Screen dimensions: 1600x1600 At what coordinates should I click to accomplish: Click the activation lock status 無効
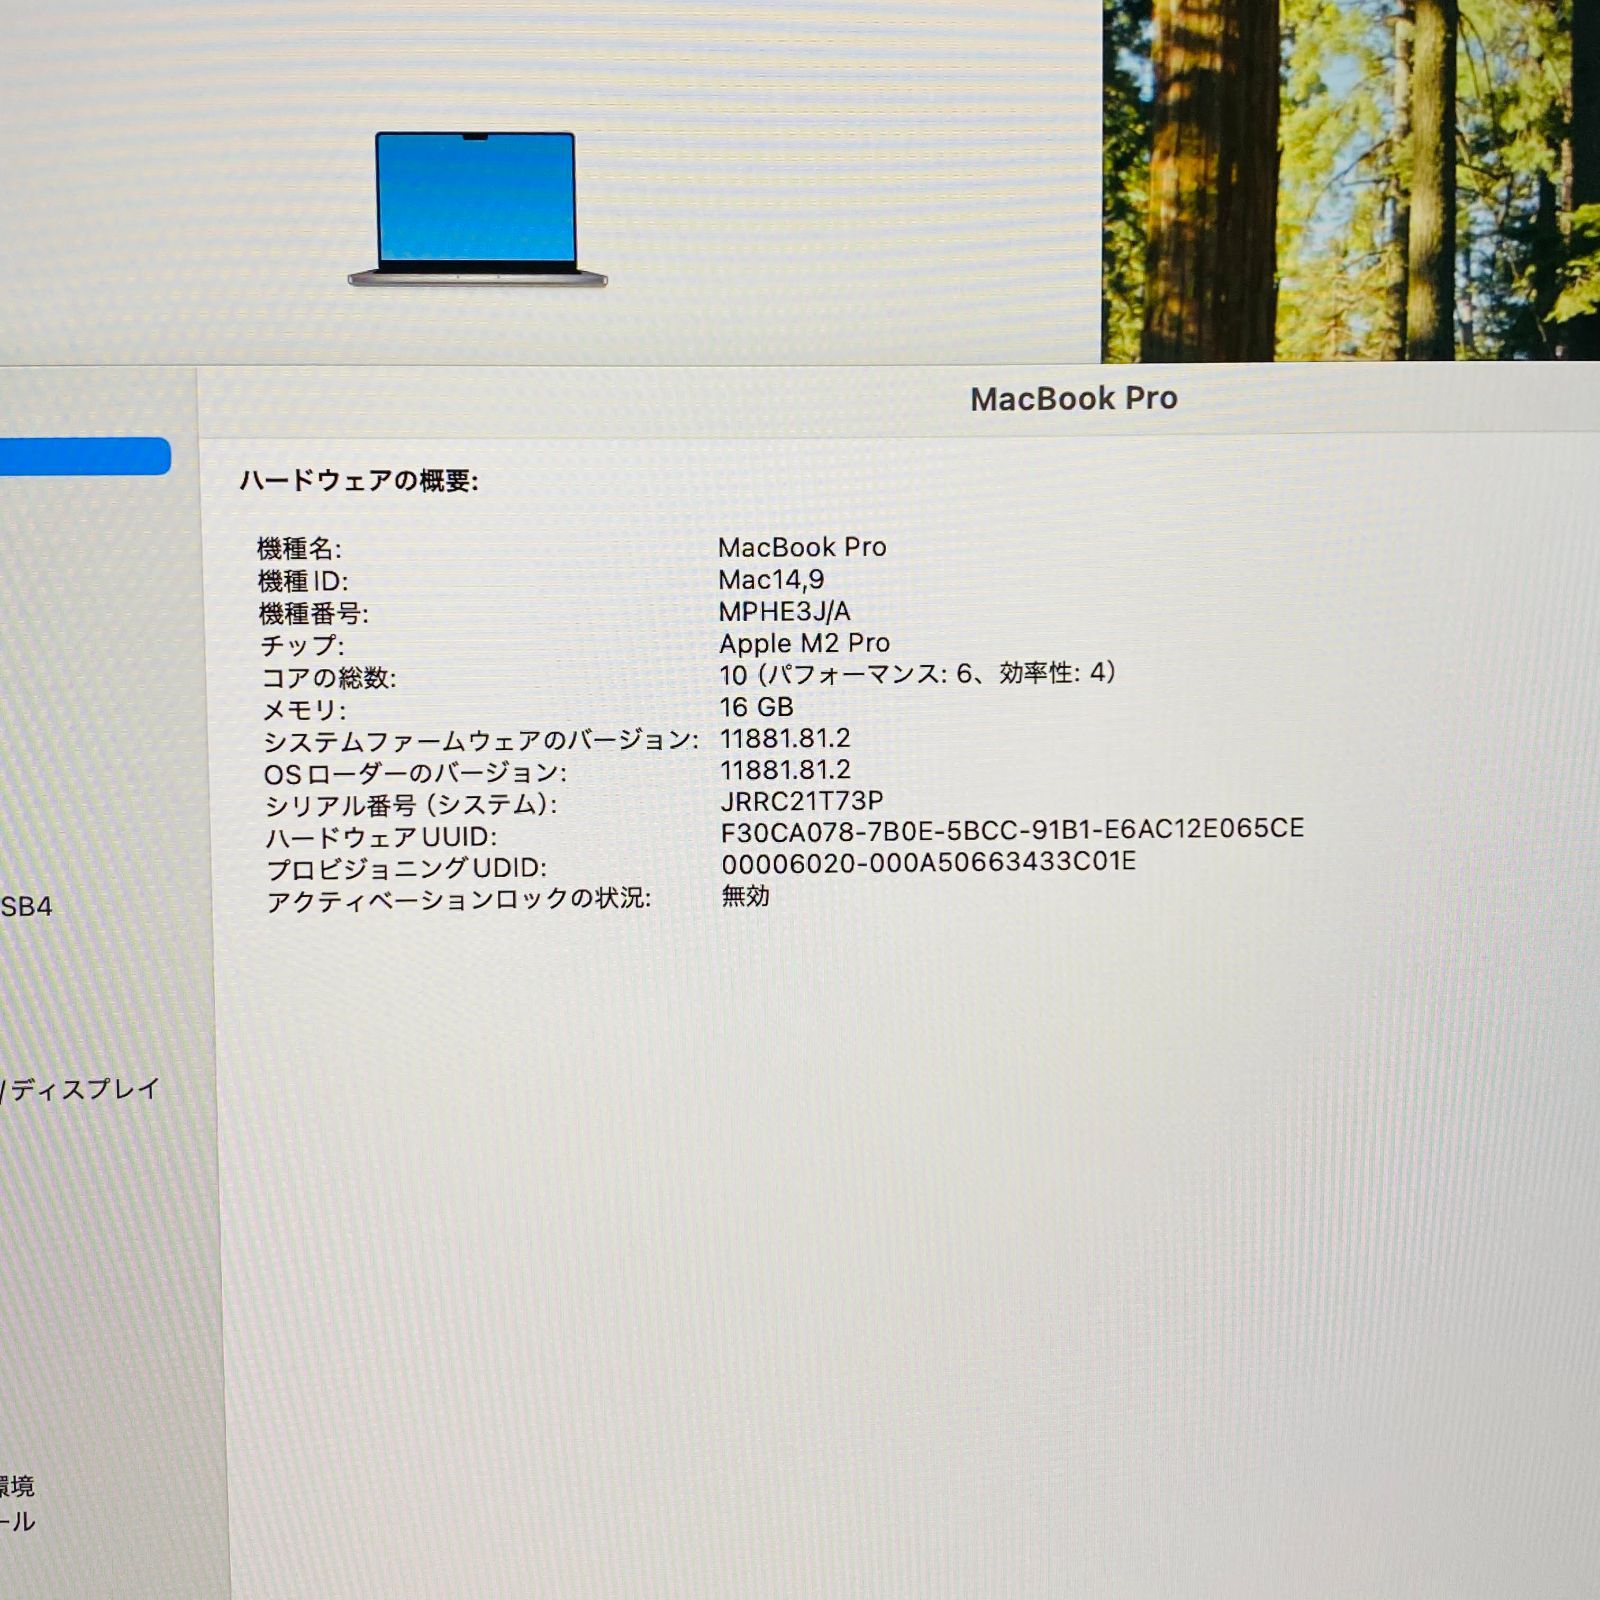pos(746,896)
